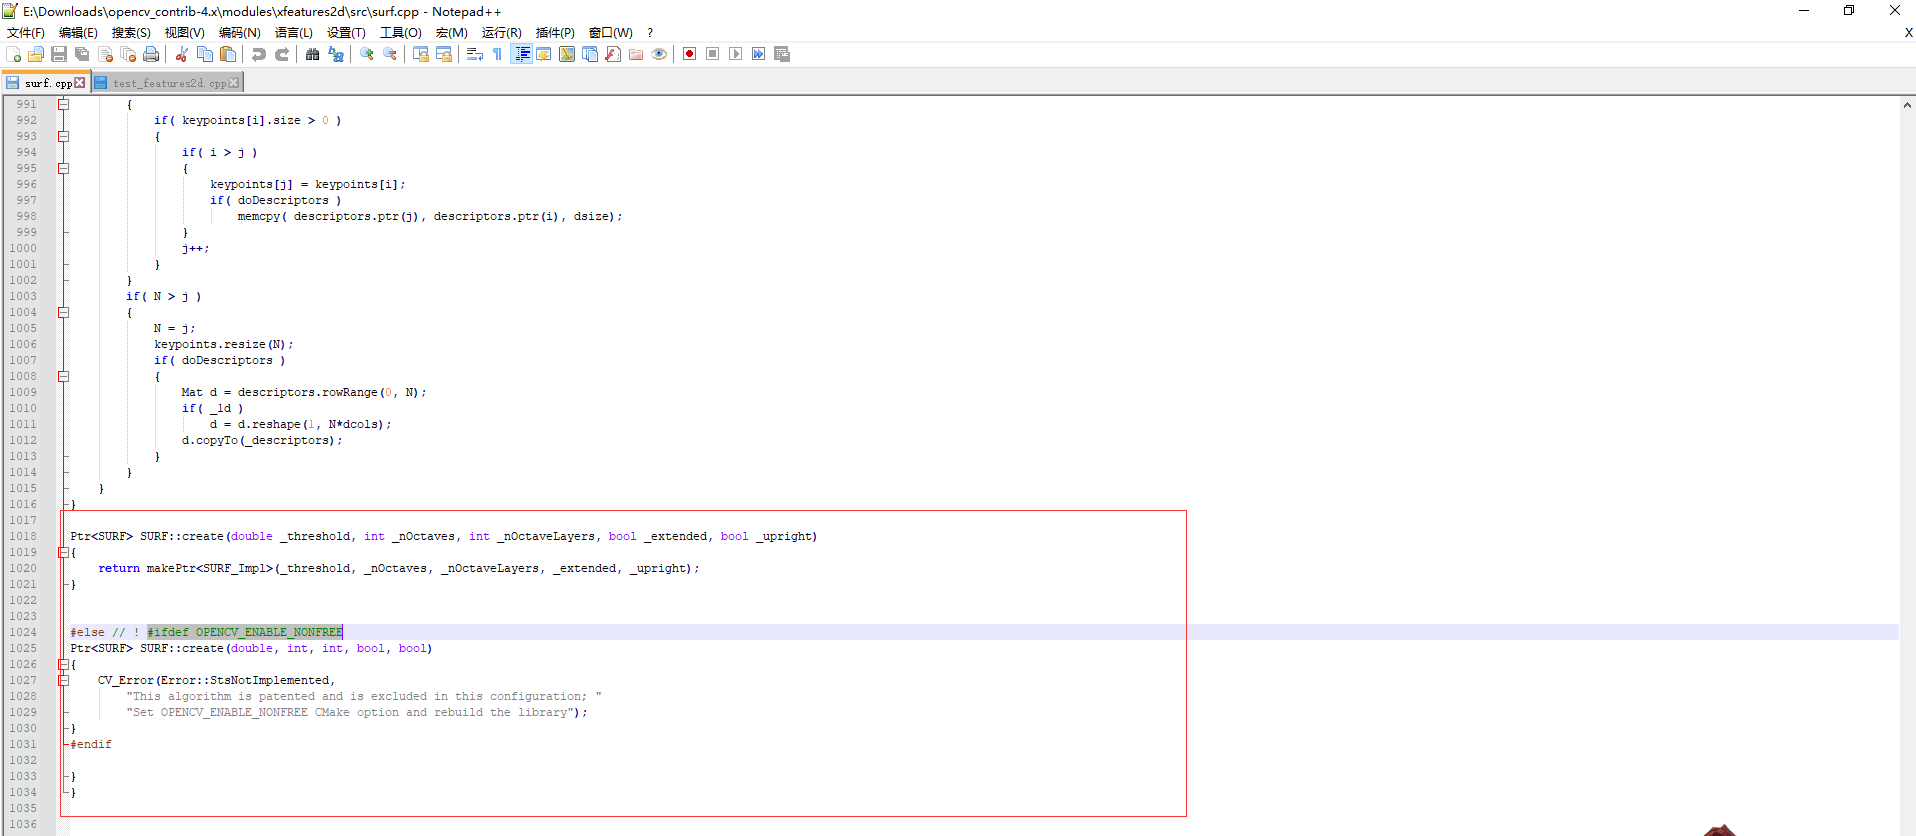Viewport: 1916px width, 836px height.
Task: Run the macro multiple times icon
Action: tap(758, 54)
